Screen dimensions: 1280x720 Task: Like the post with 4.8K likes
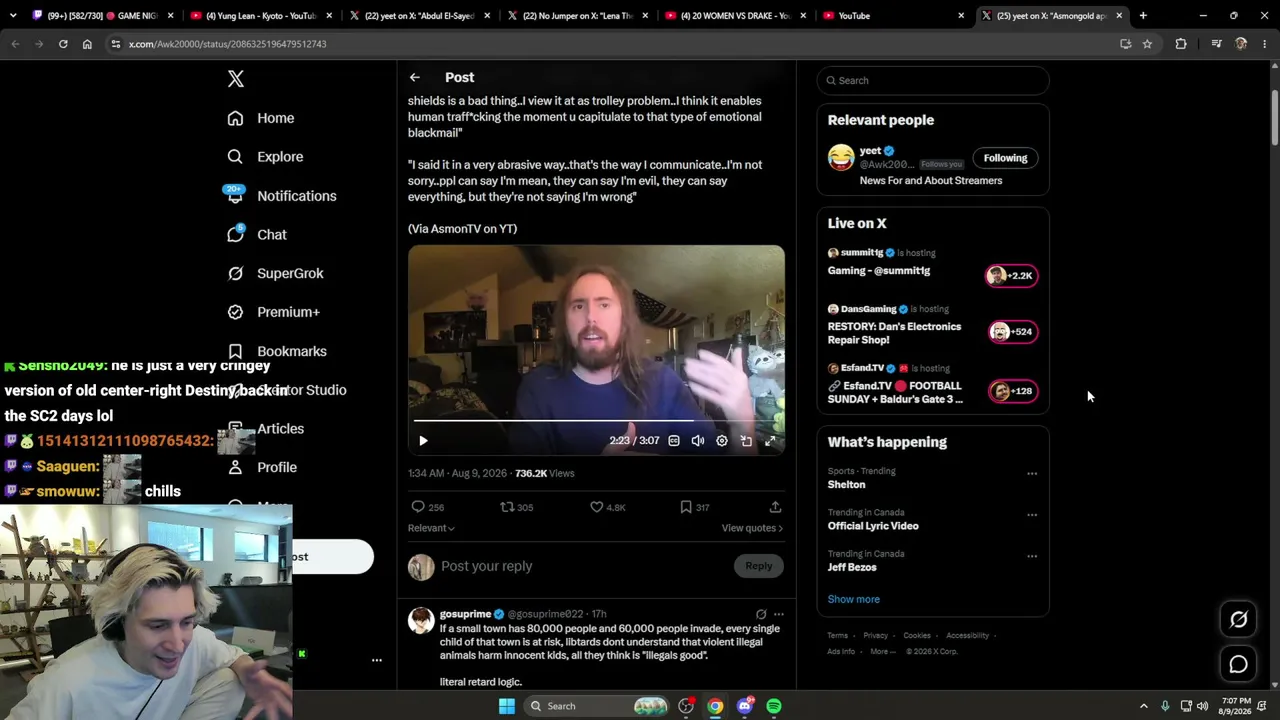(596, 507)
